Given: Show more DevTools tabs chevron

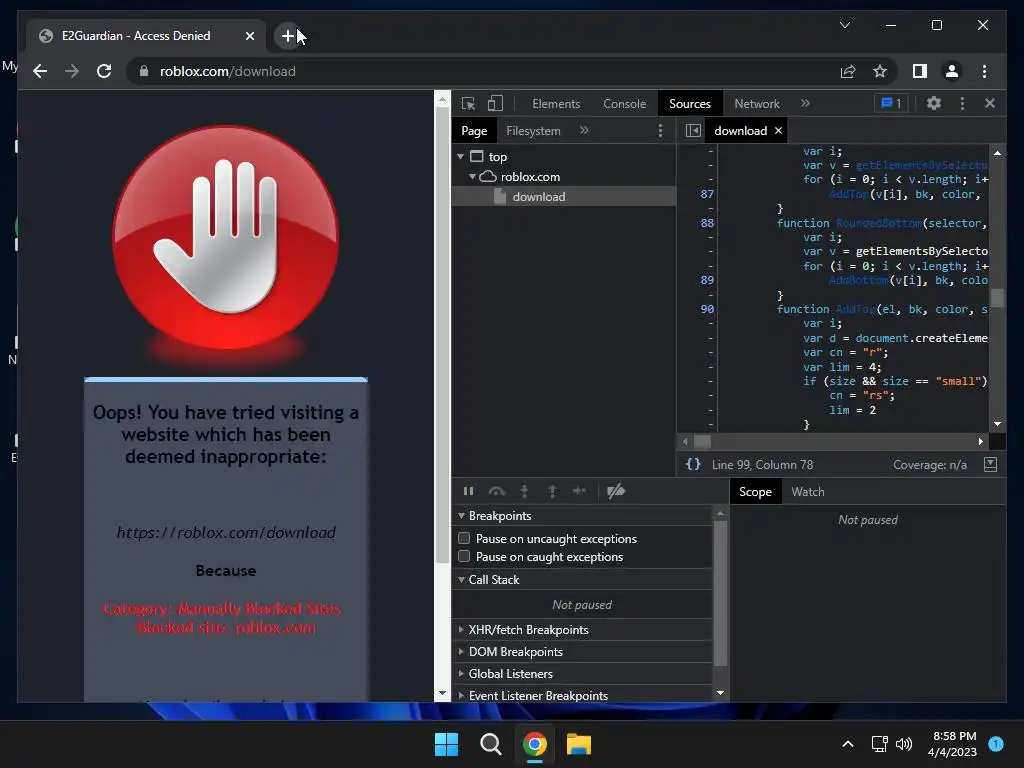Looking at the screenshot, I should pos(805,103).
